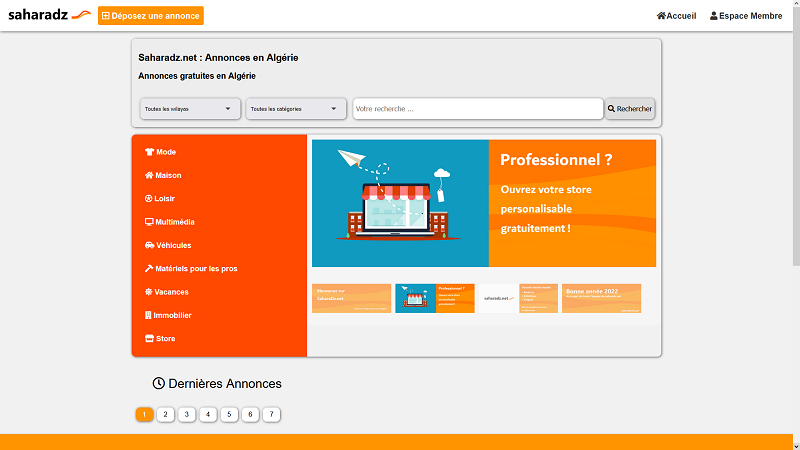The width and height of the screenshot is (800, 450).
Task: Click the ball icon for Loisir
Action: coord(148,198)
